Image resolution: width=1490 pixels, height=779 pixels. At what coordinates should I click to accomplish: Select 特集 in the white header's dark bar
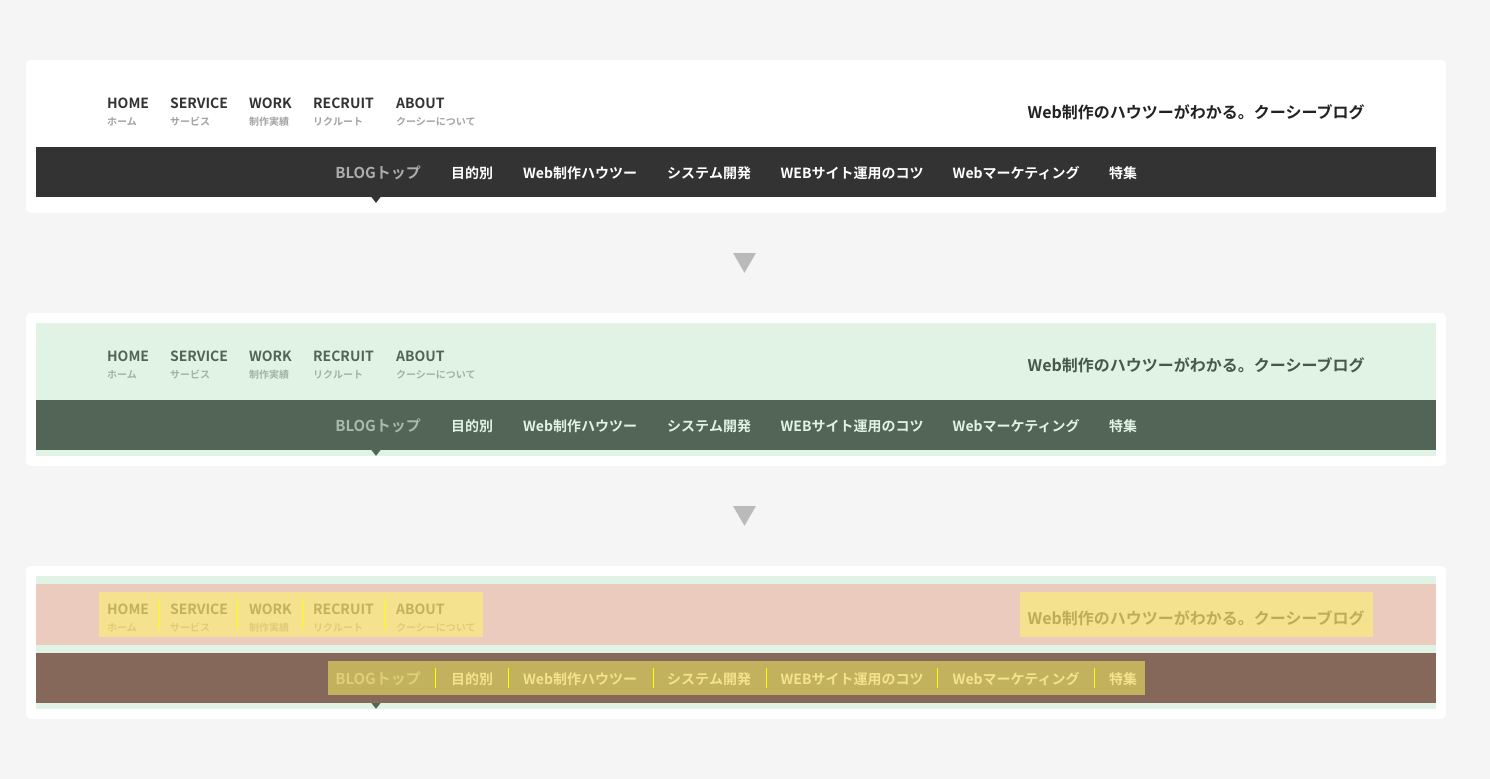[1123, 172]
